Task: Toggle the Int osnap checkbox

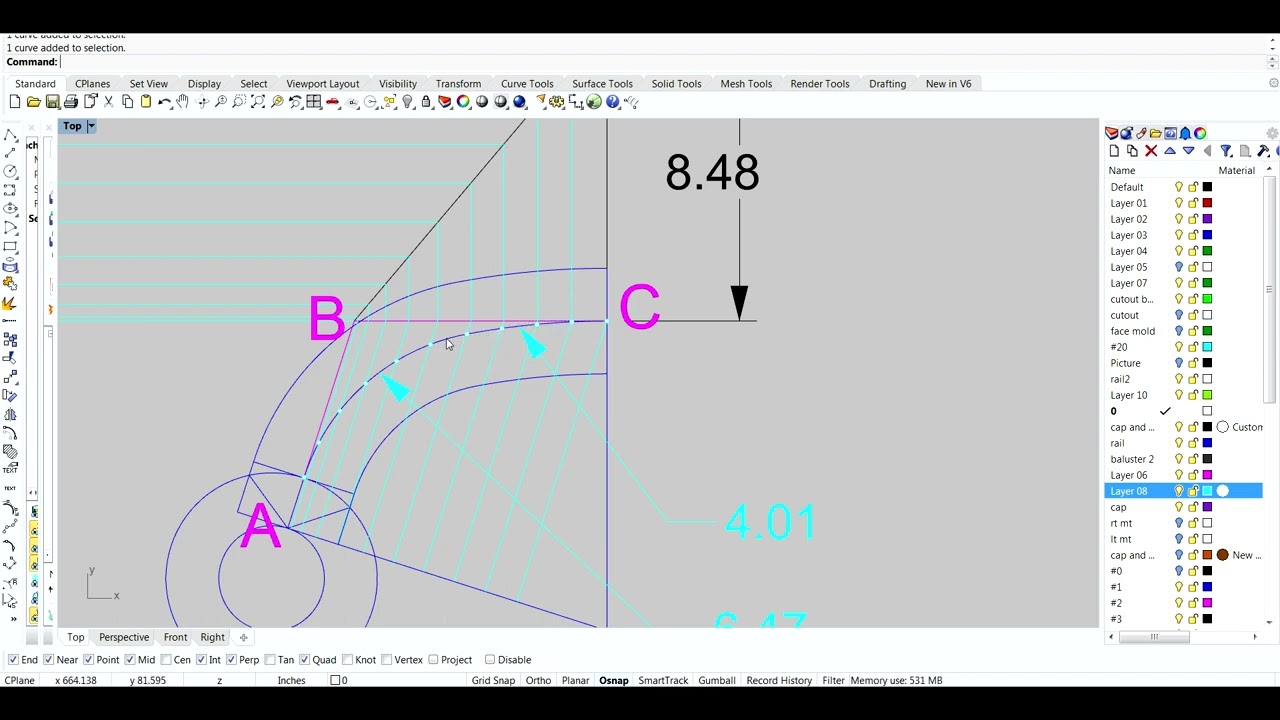Action: [200, 660]
